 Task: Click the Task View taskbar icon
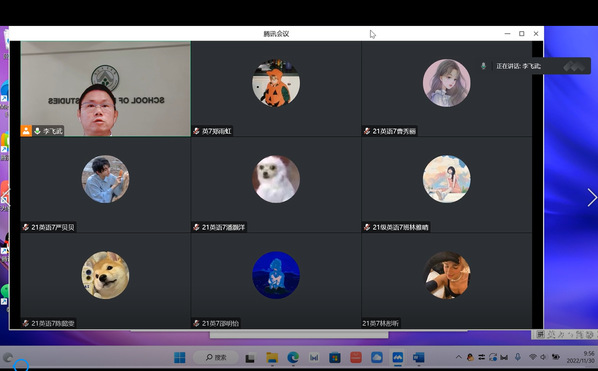pyautogui.click(x=250, y=358)
